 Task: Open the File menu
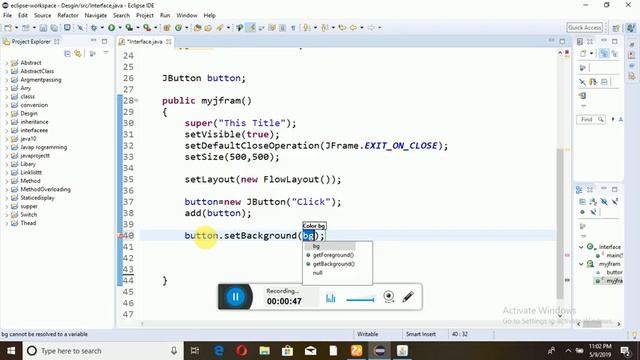[x=7, y=16]
